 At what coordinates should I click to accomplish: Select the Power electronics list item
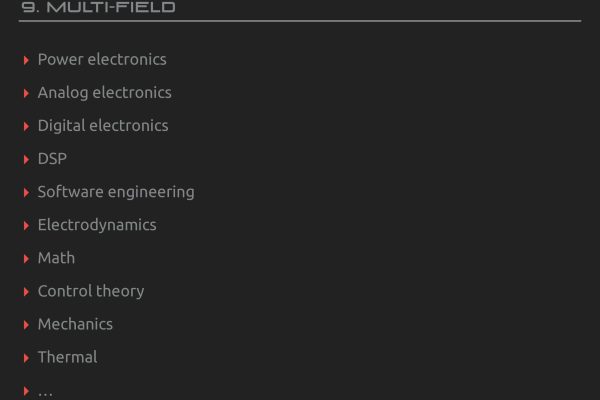point(102,59)
